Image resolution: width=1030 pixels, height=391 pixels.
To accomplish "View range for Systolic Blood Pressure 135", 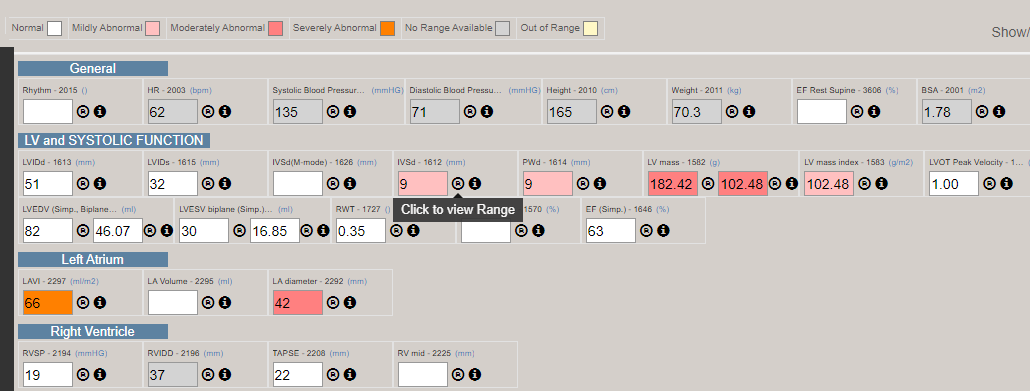I will 332,112.
